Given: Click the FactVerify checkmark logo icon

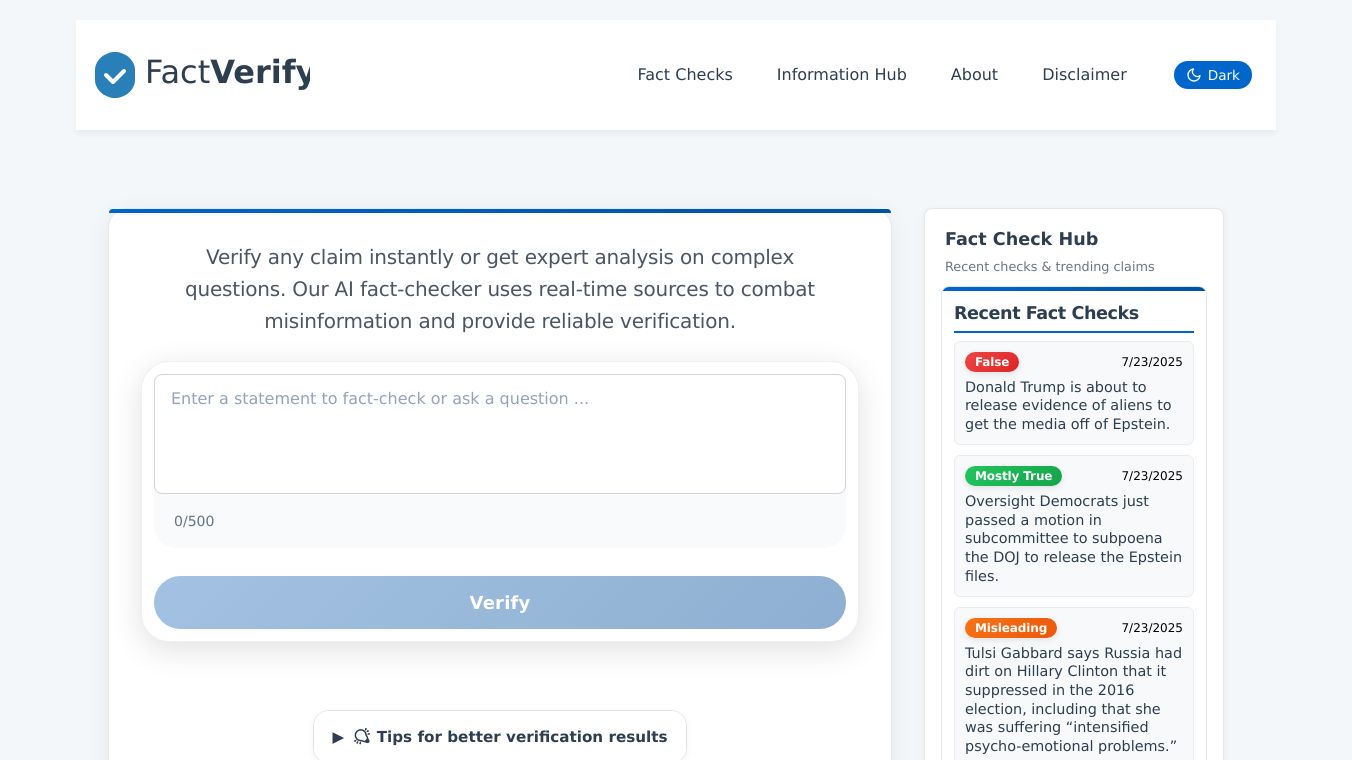Looking at the screenshot, I should (115, 75).
